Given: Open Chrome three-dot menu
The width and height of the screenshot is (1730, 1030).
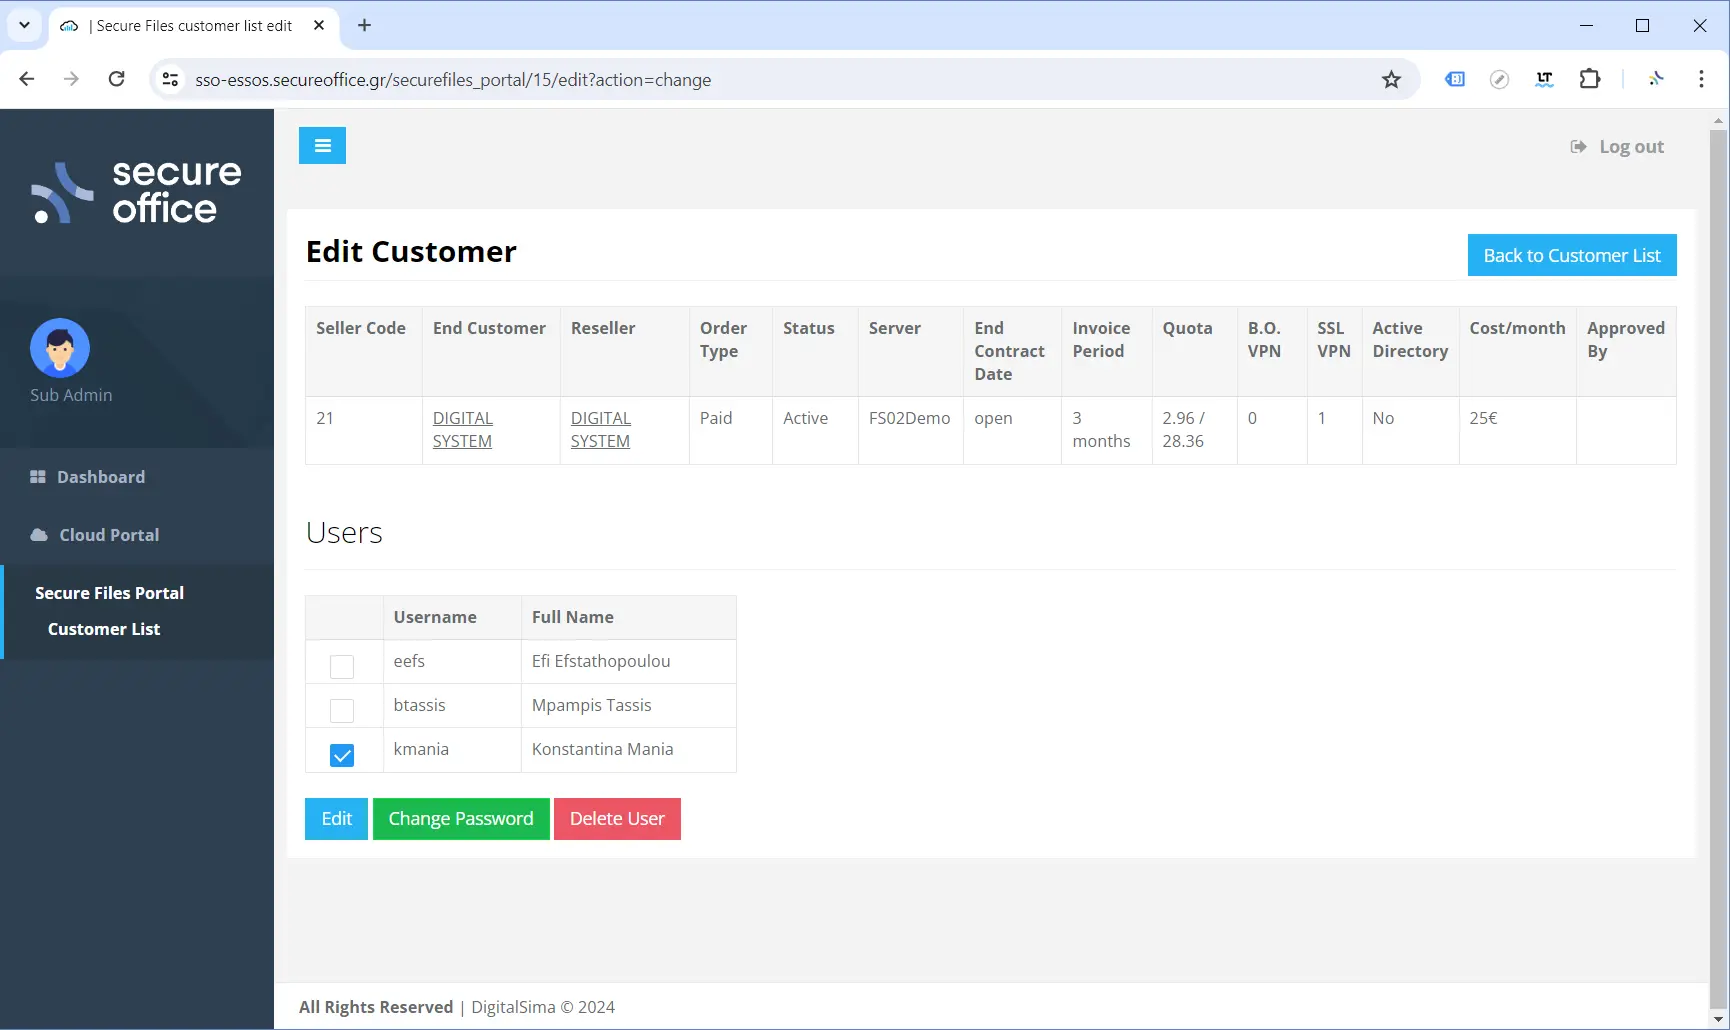Looking at the screenshot, I should tap(1701, 79).
